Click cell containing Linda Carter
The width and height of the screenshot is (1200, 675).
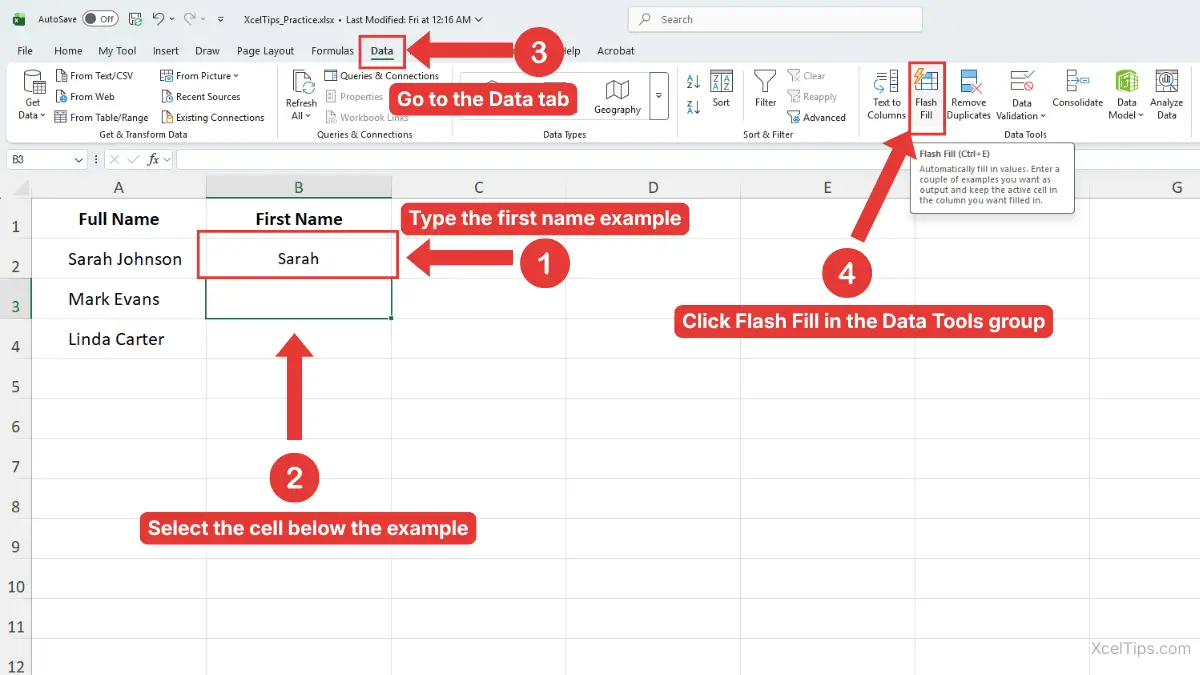(119, 339)
